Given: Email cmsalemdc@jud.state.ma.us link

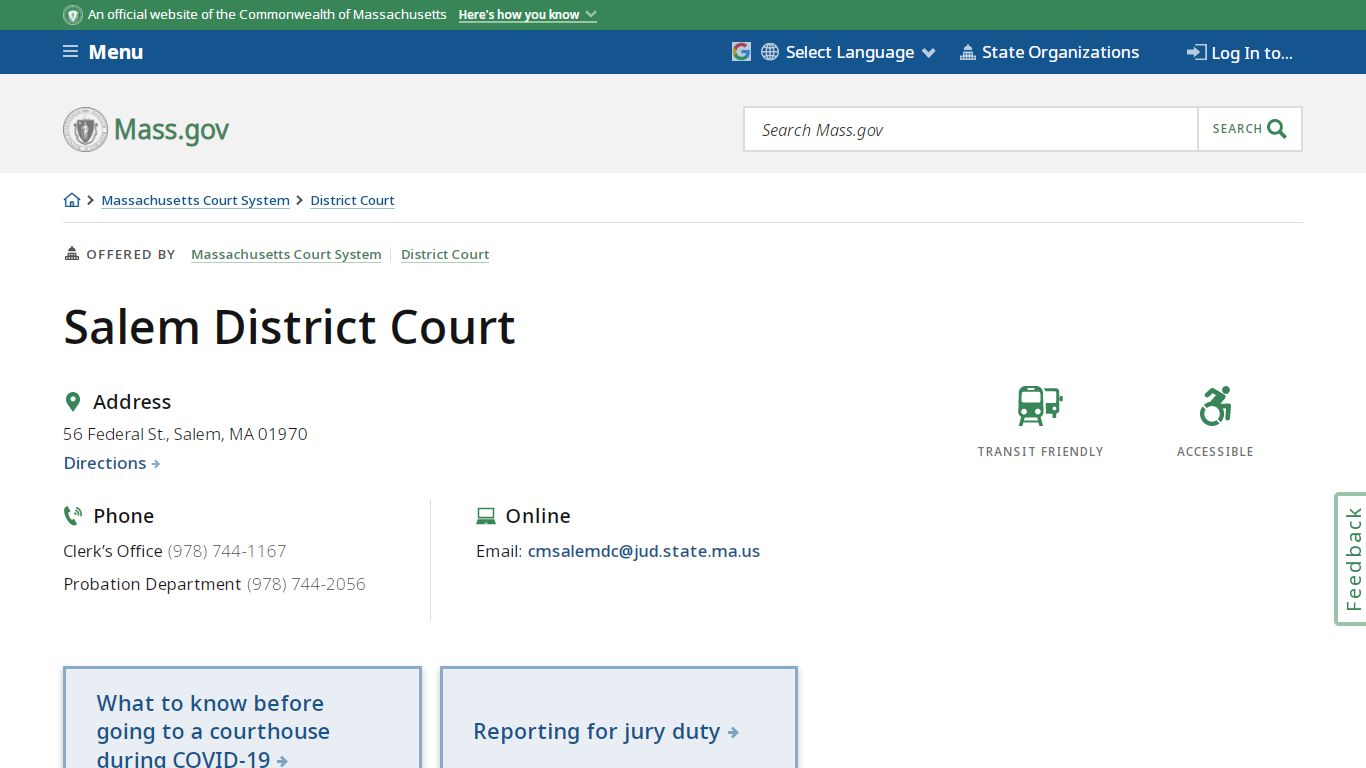Looking at the screenshot, I should pyautogui.click(x=644, y=551).
